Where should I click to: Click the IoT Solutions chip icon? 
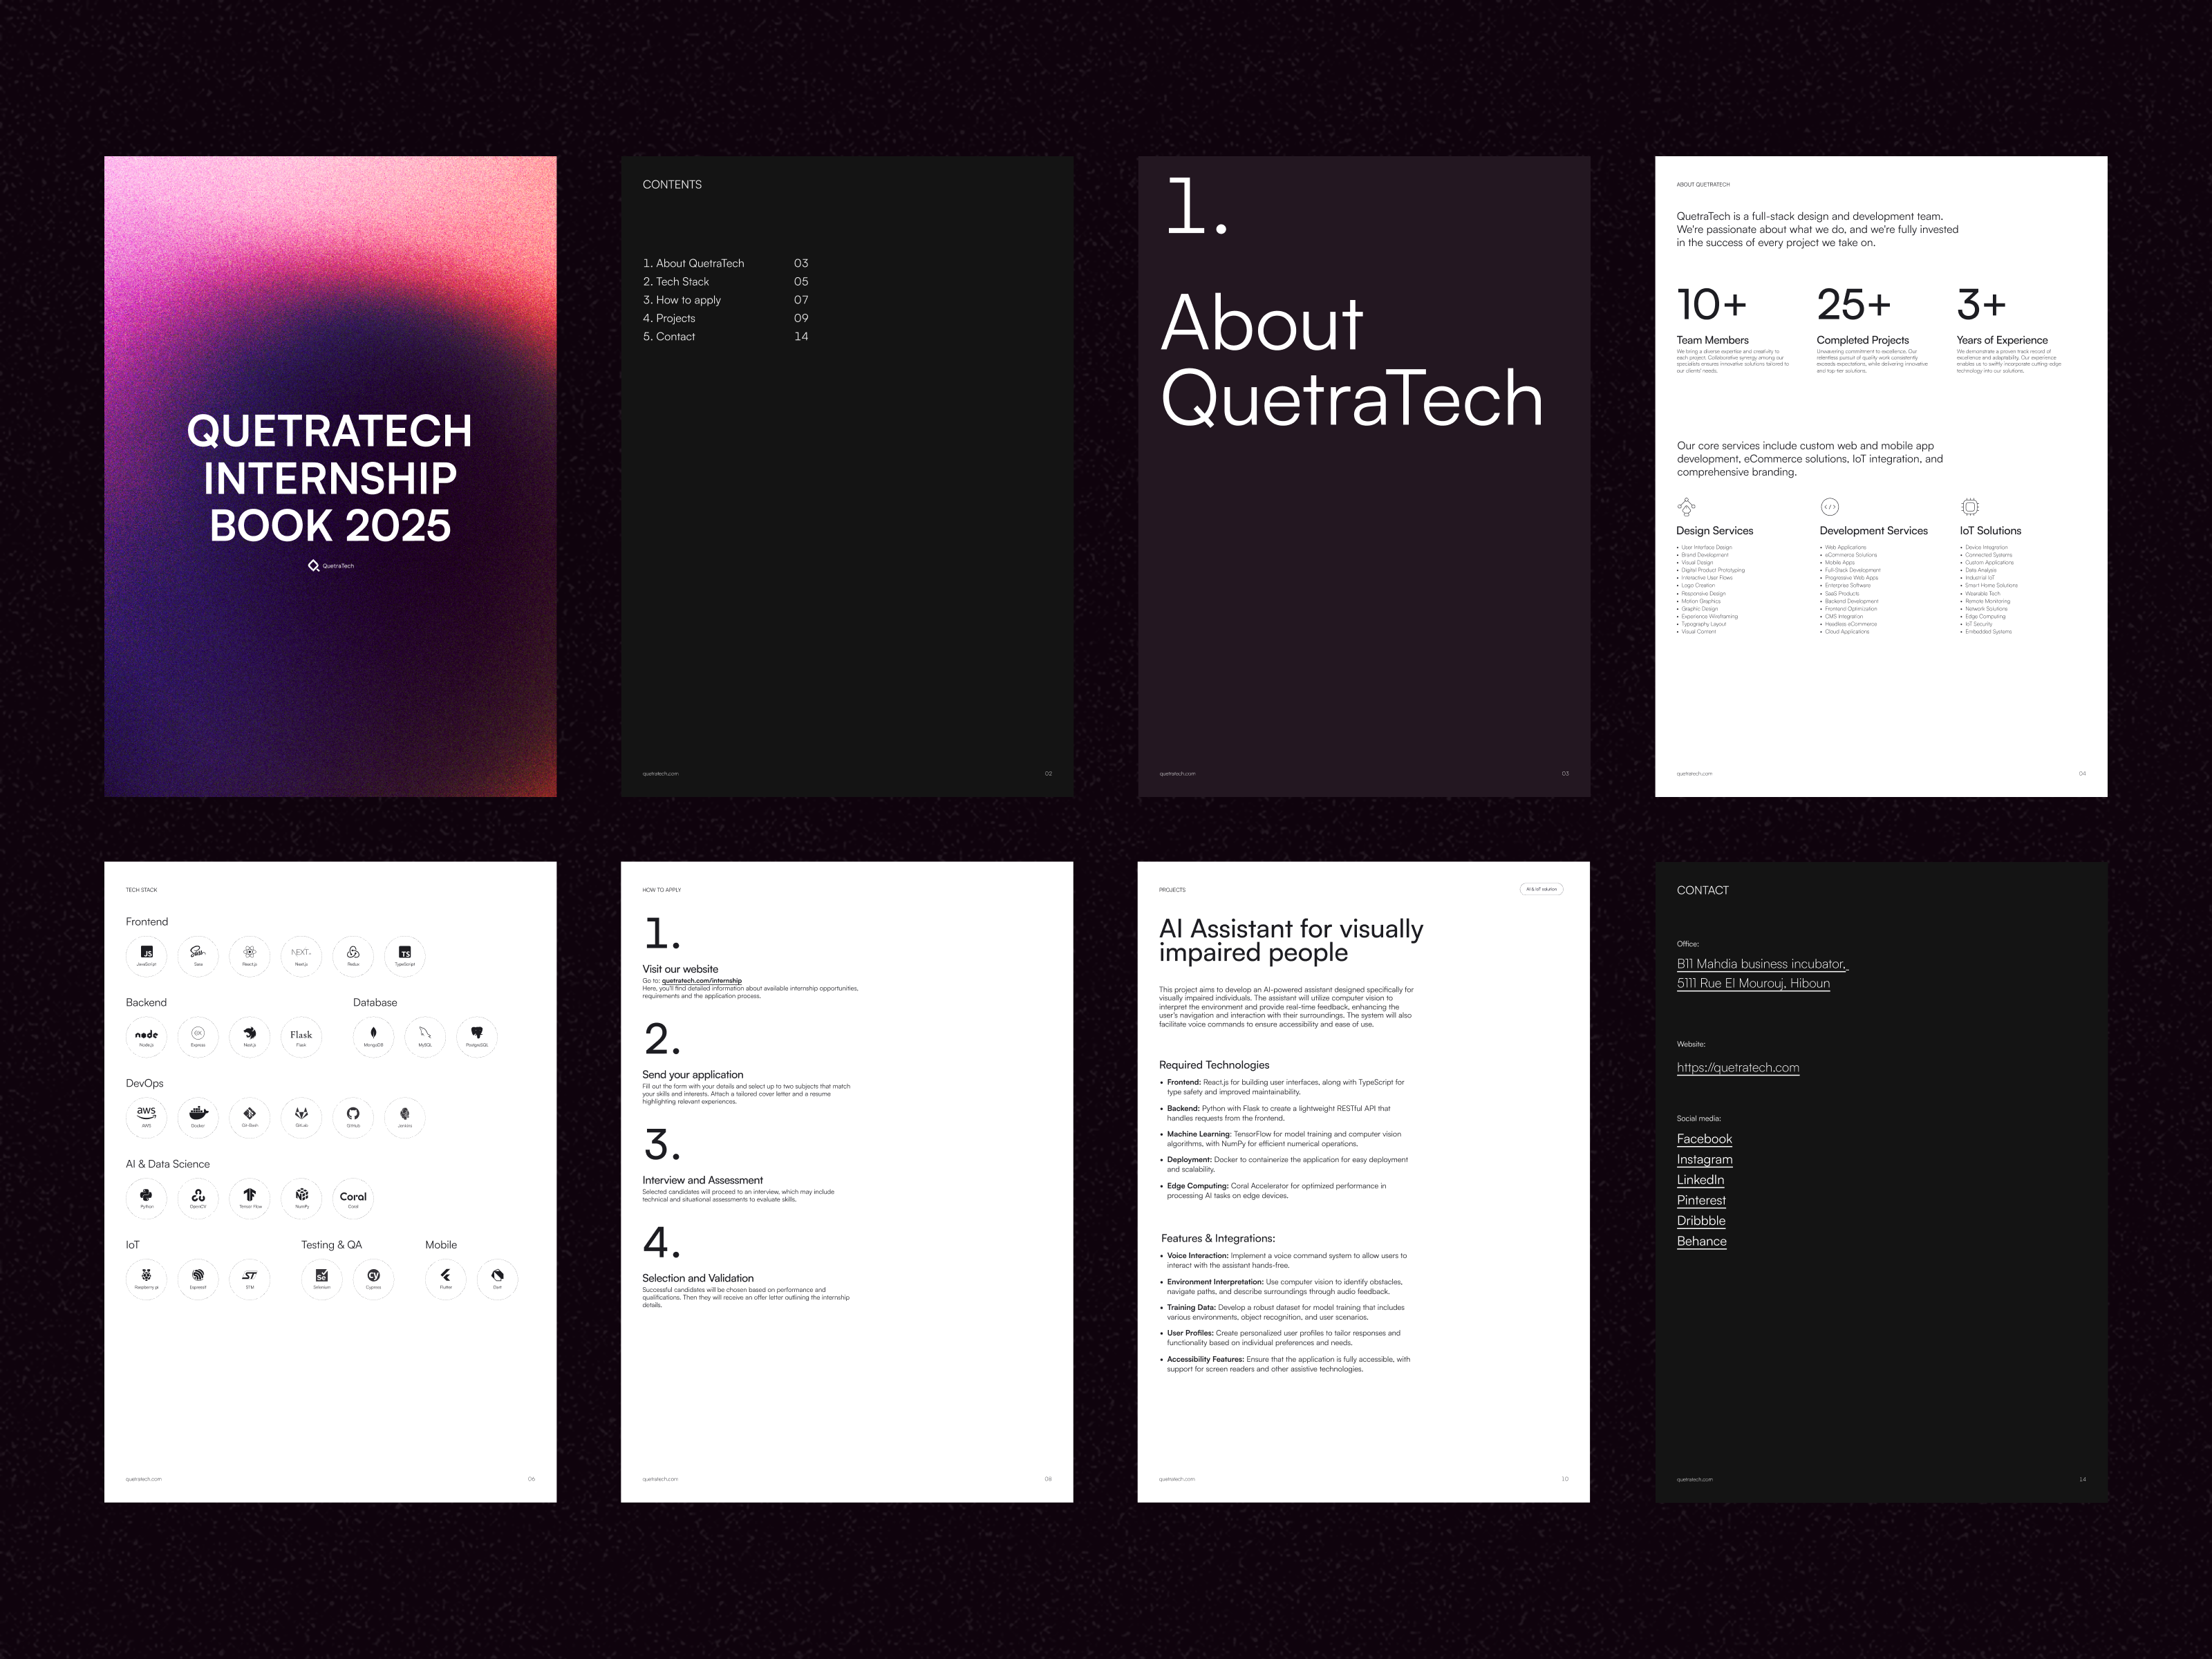pyautogui.click(x=1970, y=507)
